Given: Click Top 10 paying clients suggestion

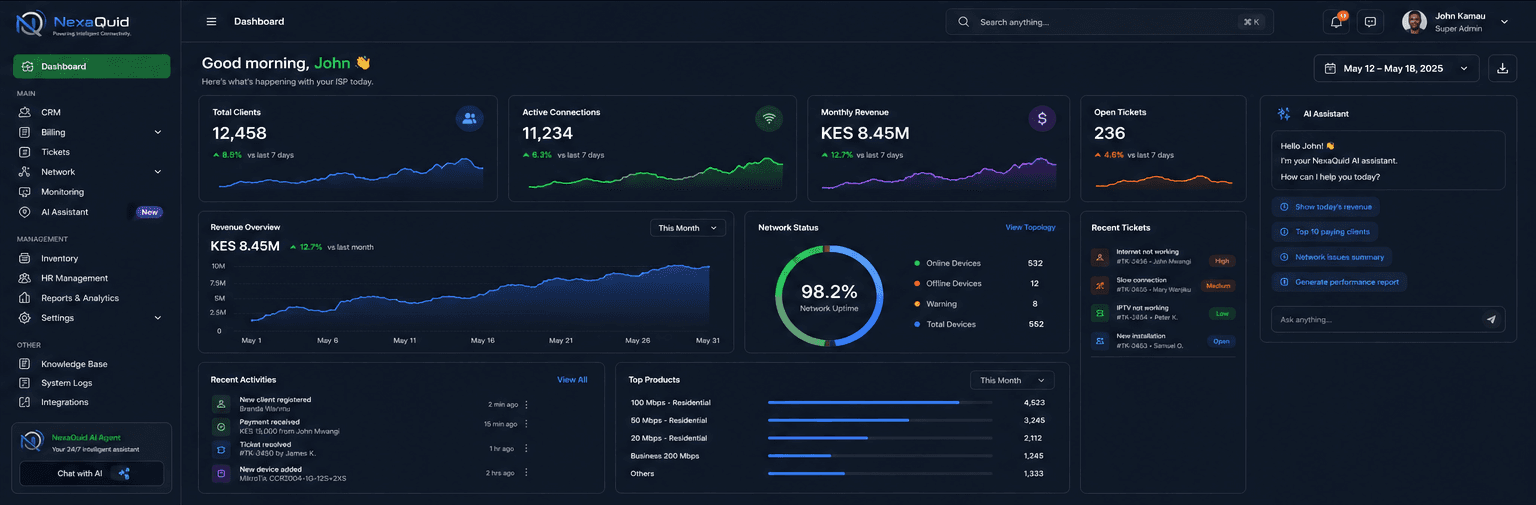Looking at the screenshot, I should pos(1325,232).
